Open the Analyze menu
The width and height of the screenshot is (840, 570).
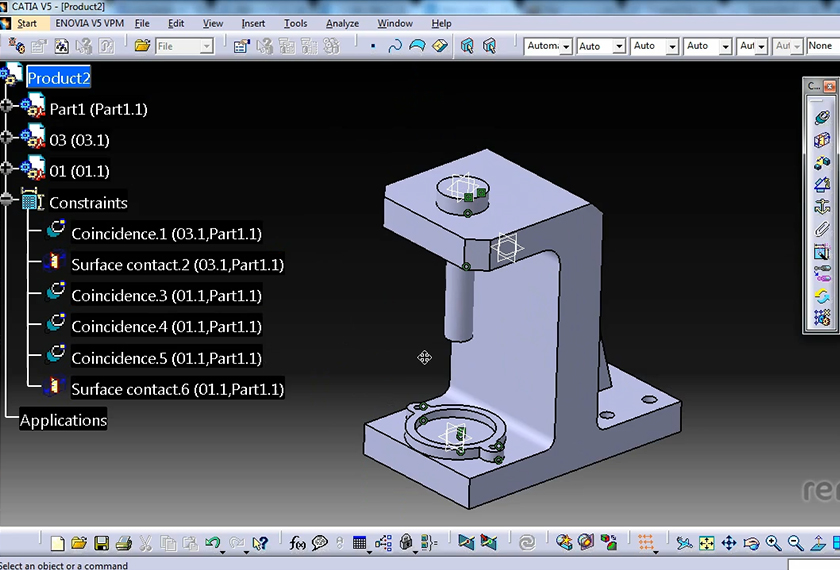click(x=342, y=23)
